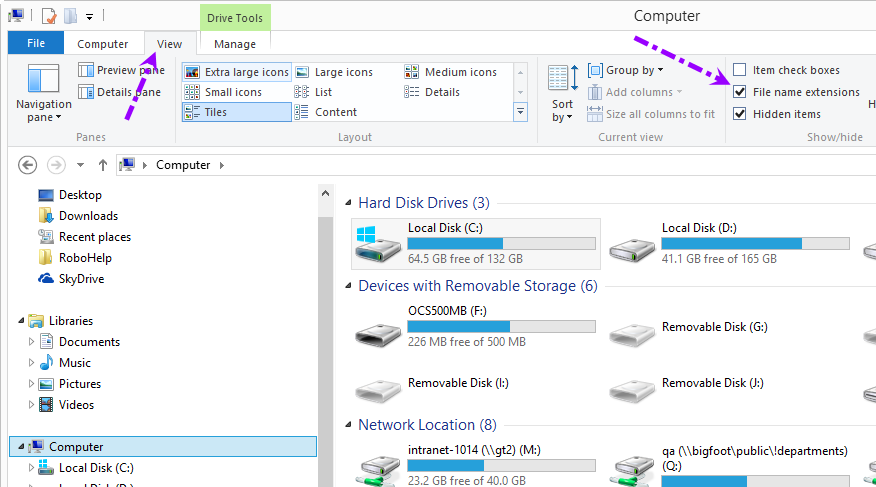Select Local Disk (C:) drive tile
876x487 pixels.
tap(475, 244)
